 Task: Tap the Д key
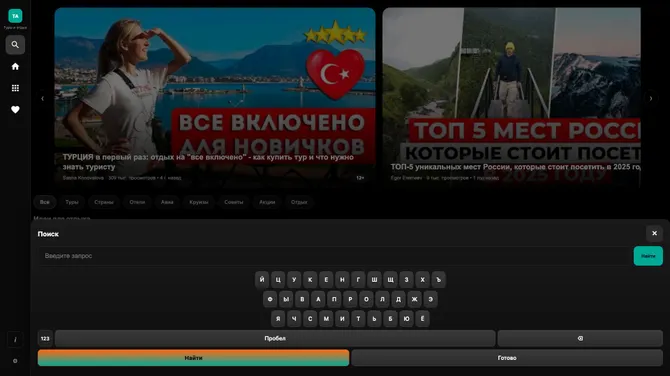(398, 300)
